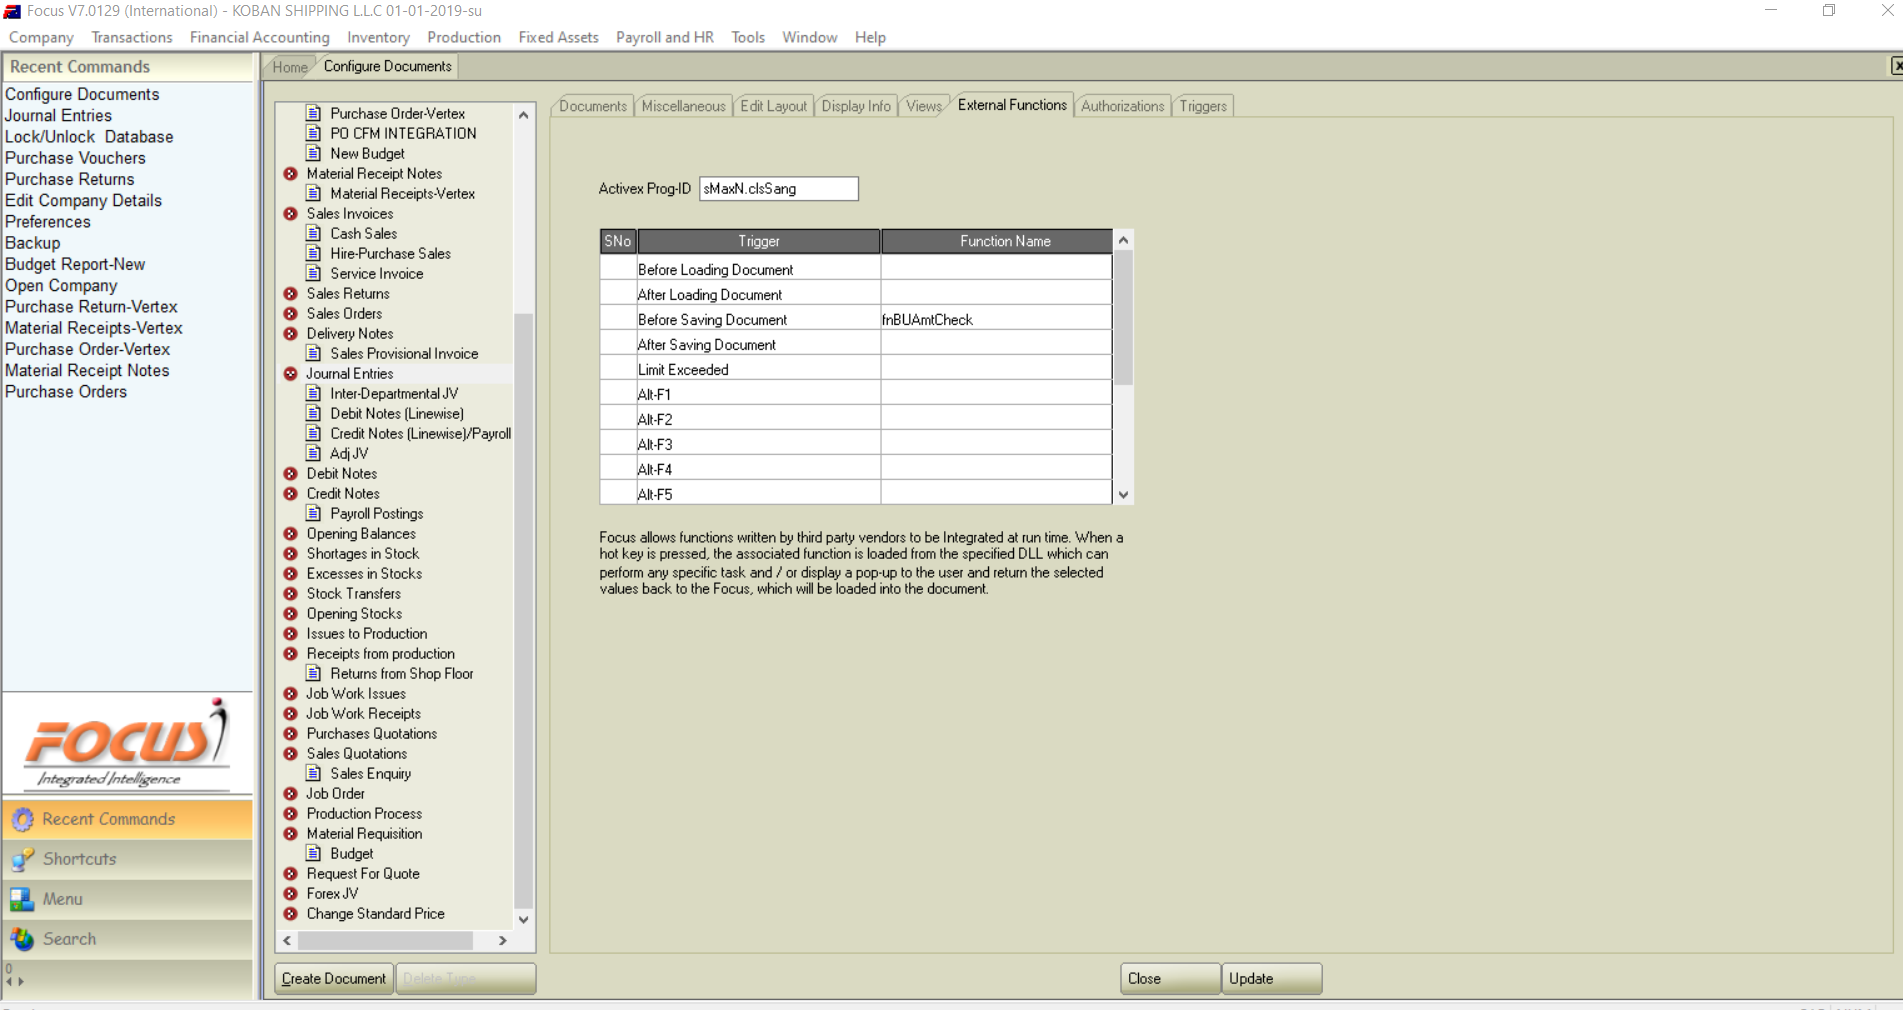1903x1010 pixels.
Task: Open the Financial Accounting menu
Action: (x=259, y=37)
